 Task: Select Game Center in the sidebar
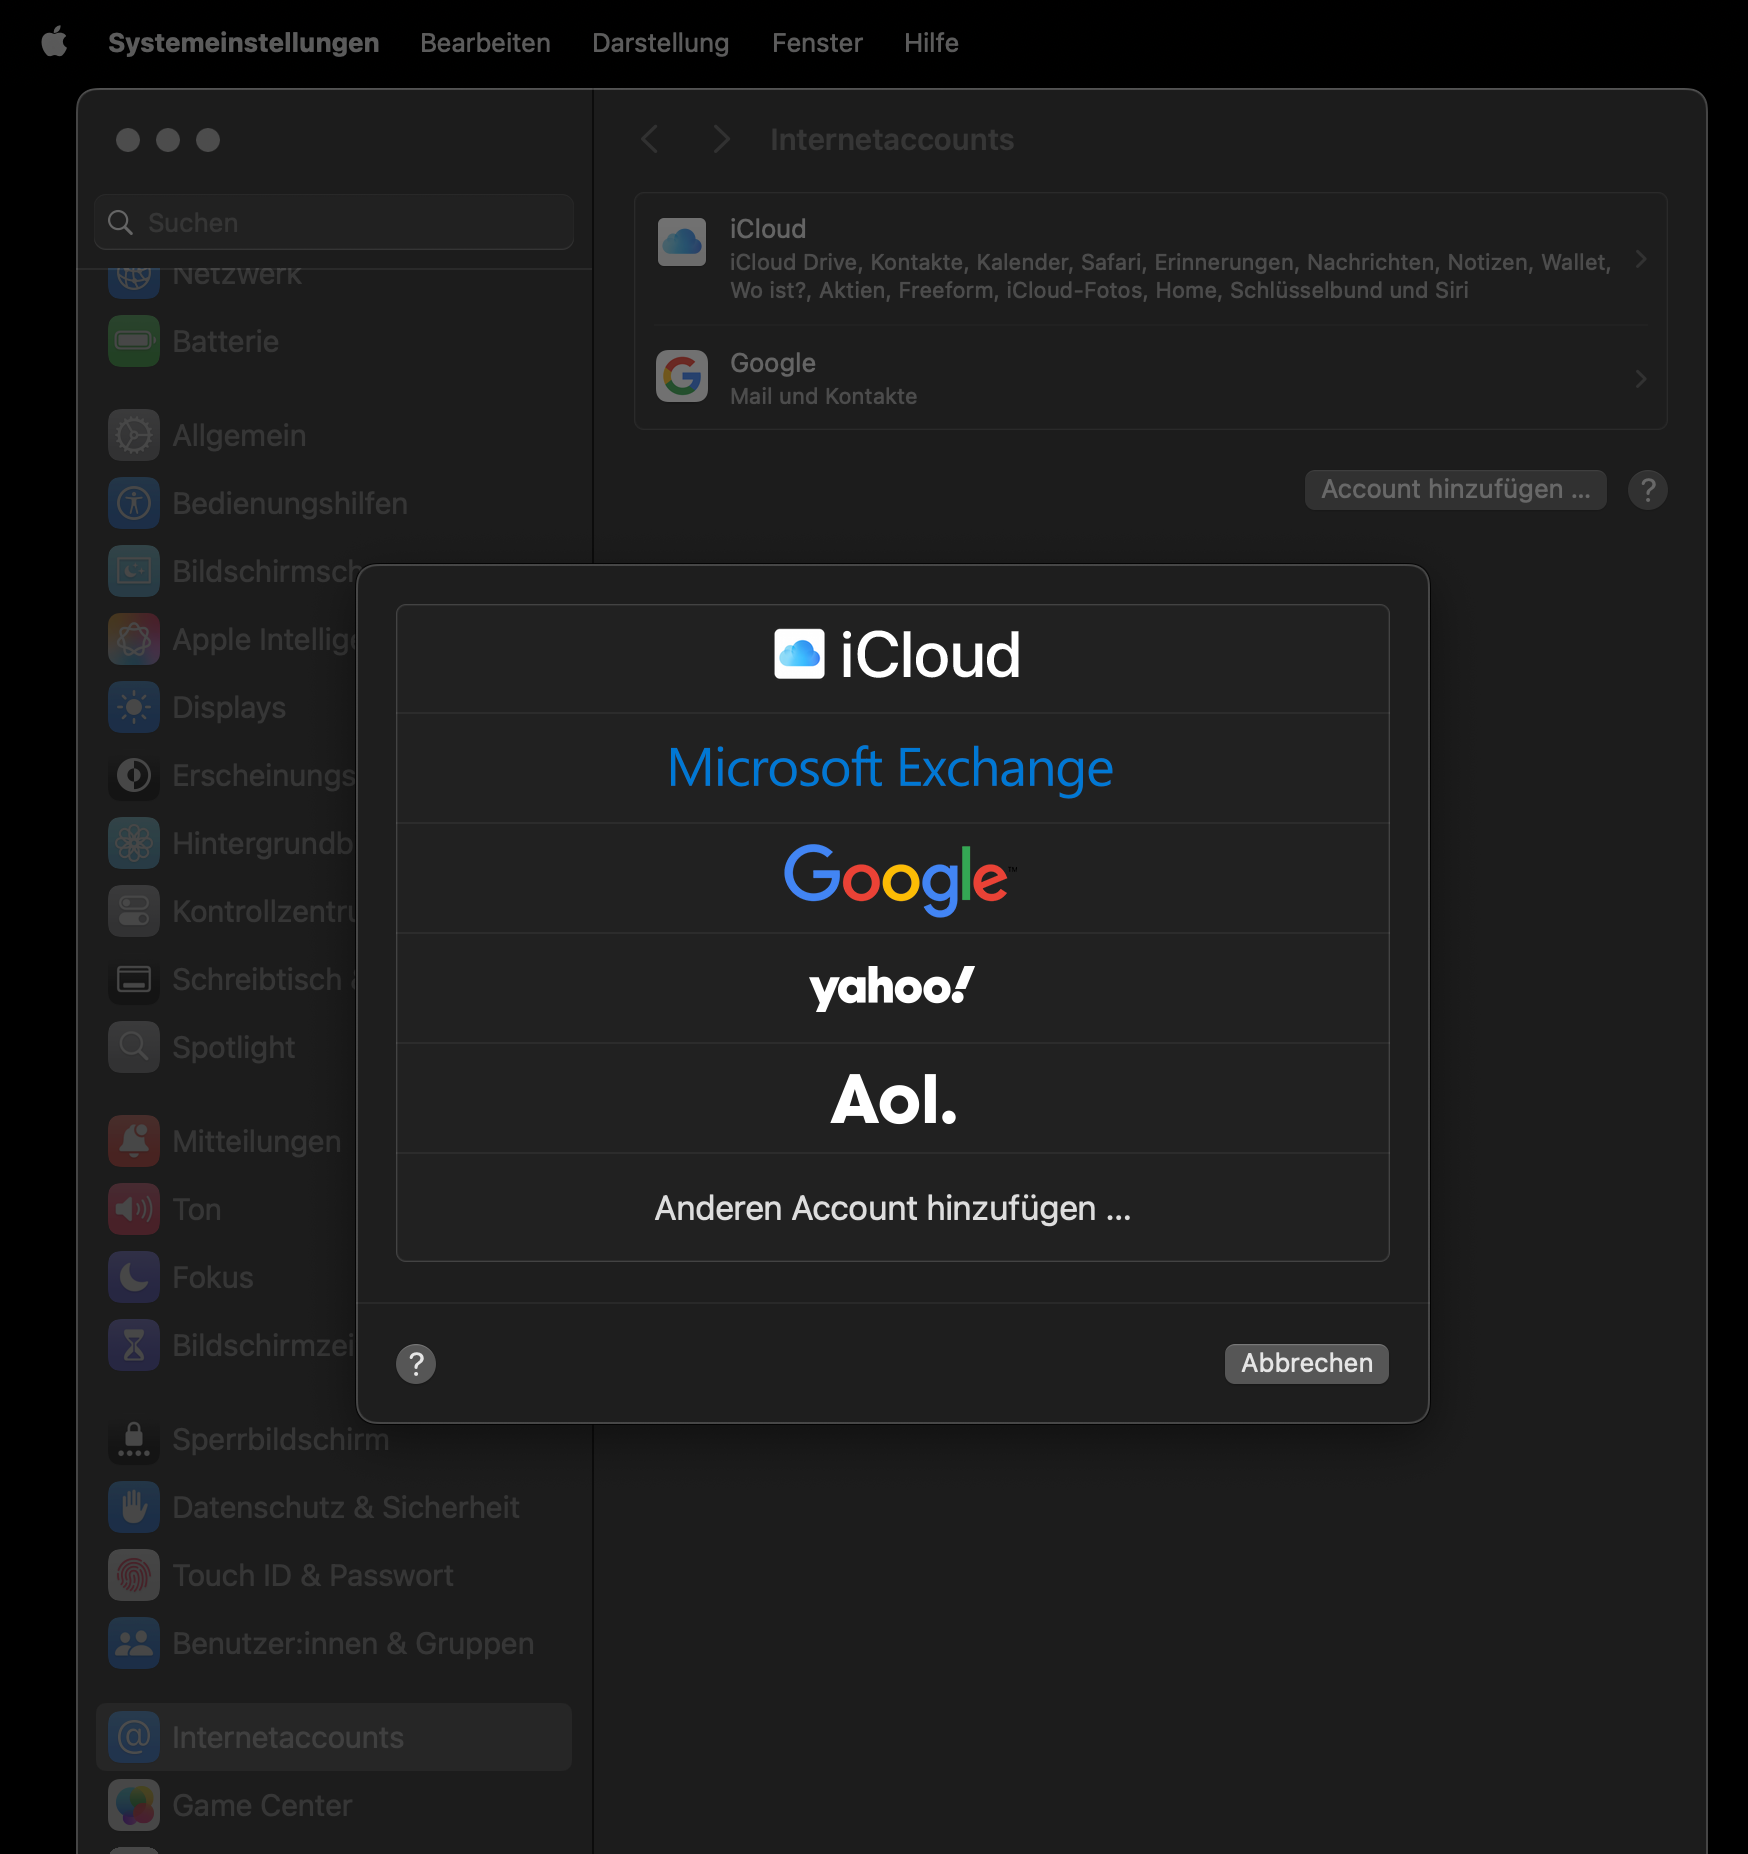click(334, 1805)
